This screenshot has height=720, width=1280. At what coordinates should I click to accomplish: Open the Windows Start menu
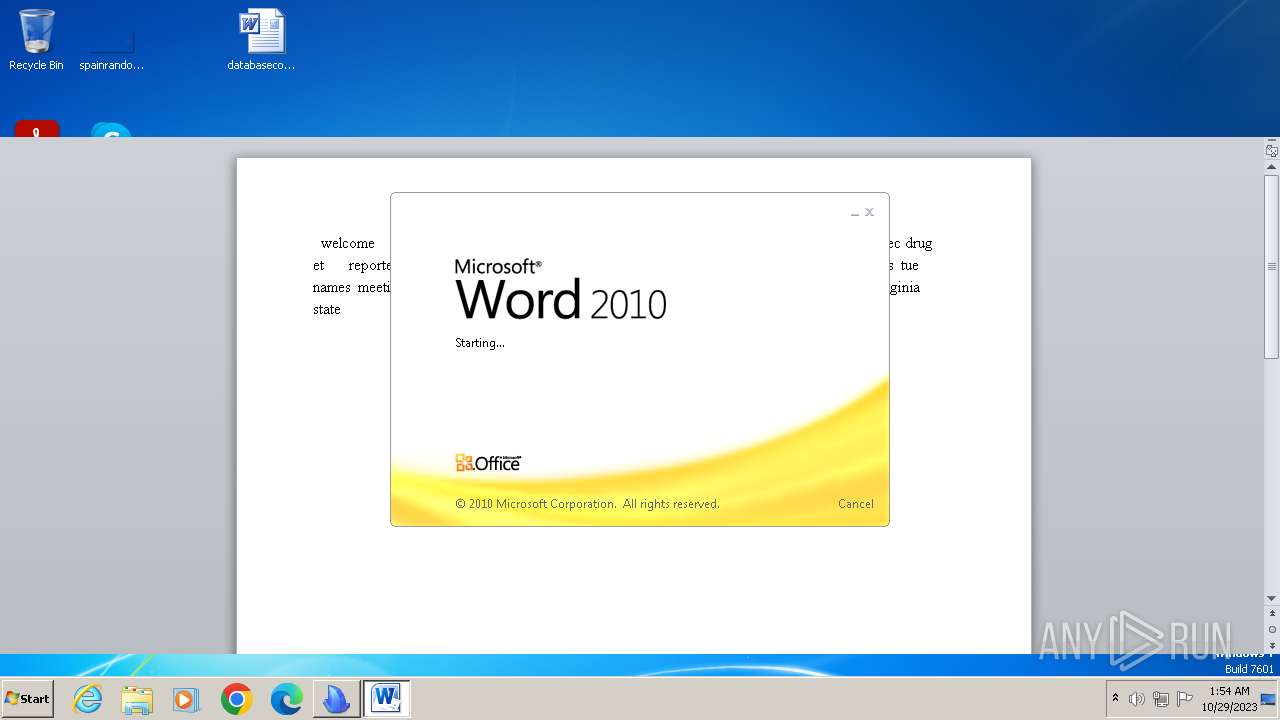pyautogui.click(x=28, y=699)
